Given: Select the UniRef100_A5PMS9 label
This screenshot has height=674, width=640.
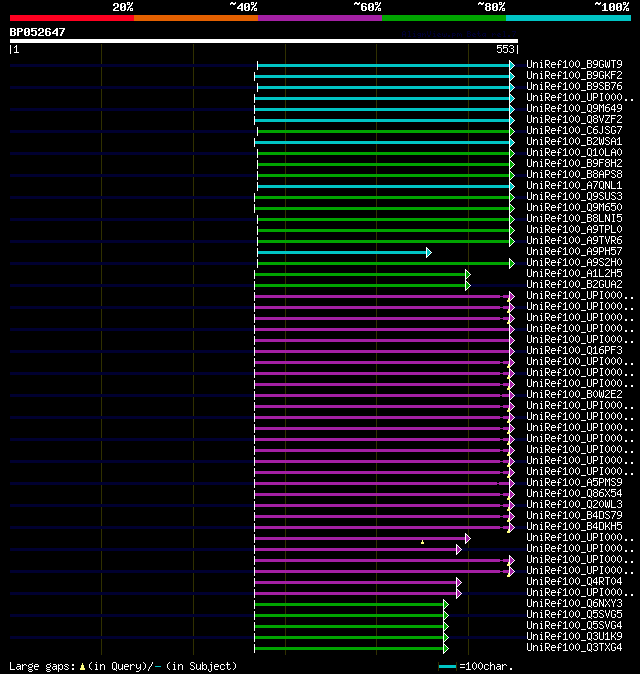Looking at the screenshot, I should 574,483.
